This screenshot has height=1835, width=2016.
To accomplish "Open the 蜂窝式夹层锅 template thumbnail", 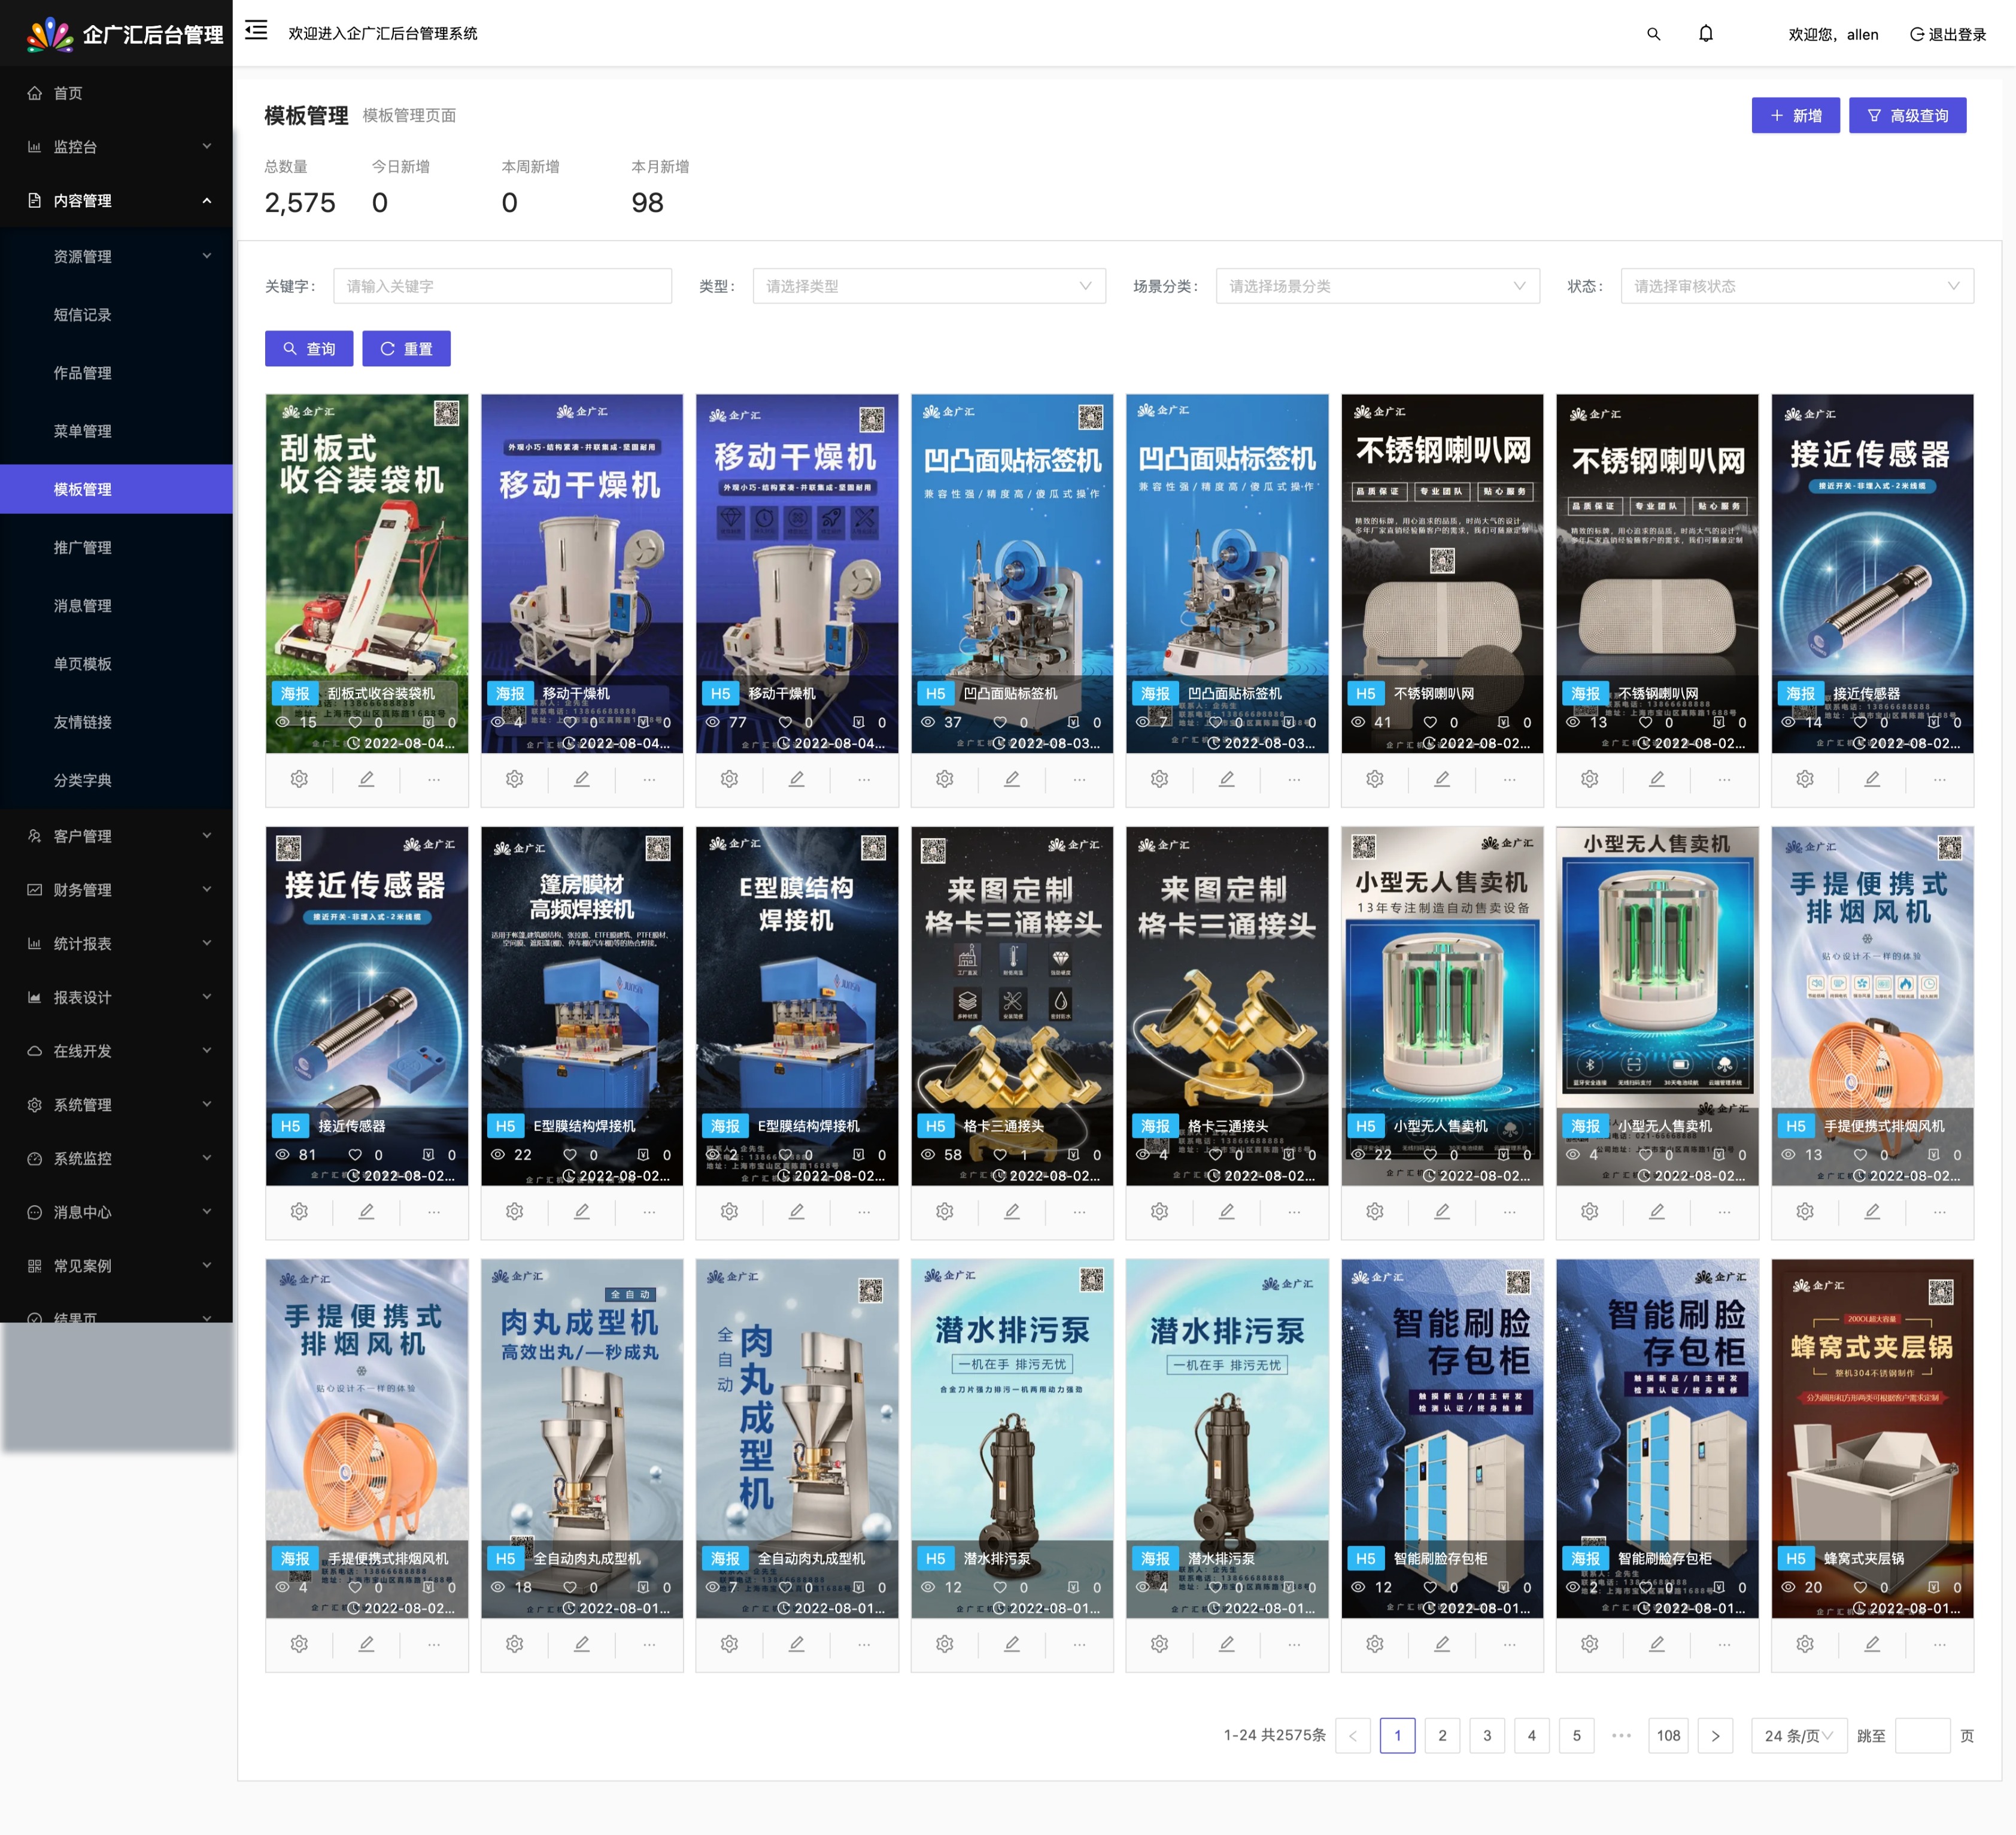I will (1872, 1438).
